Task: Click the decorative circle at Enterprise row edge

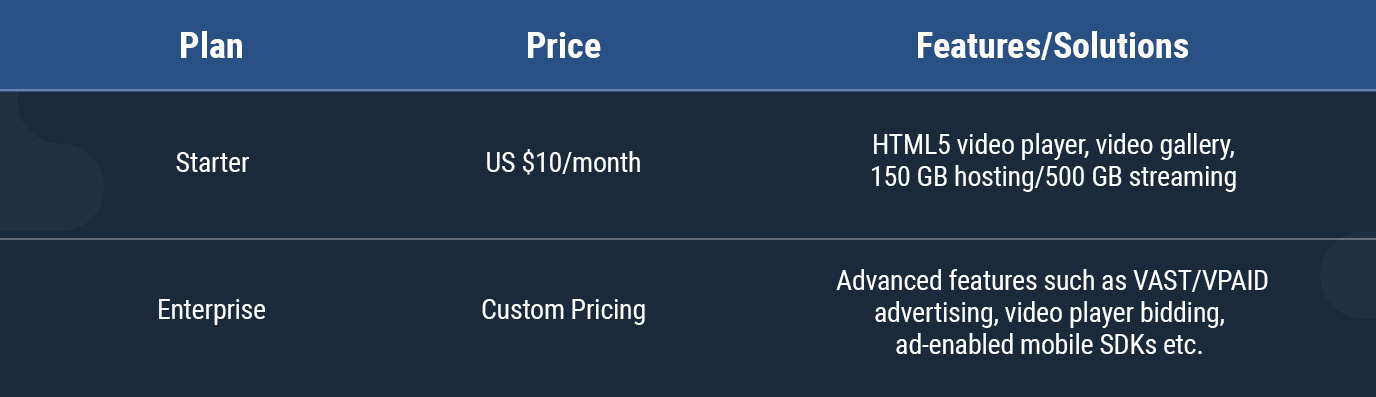Action: [x=1349, y=275]
